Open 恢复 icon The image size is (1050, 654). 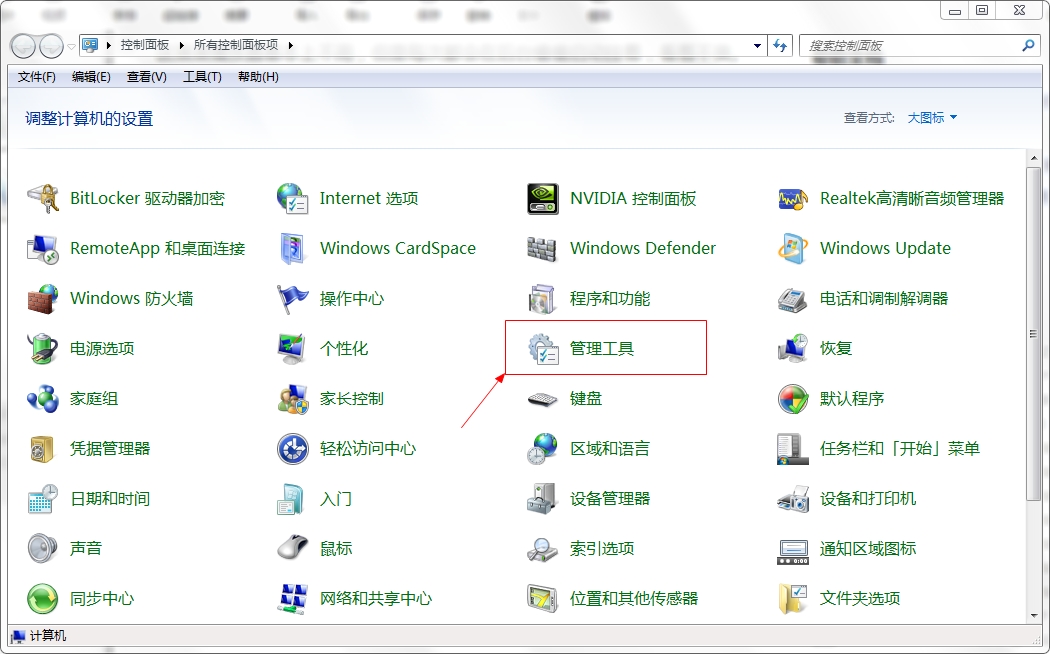click(793, 348)
